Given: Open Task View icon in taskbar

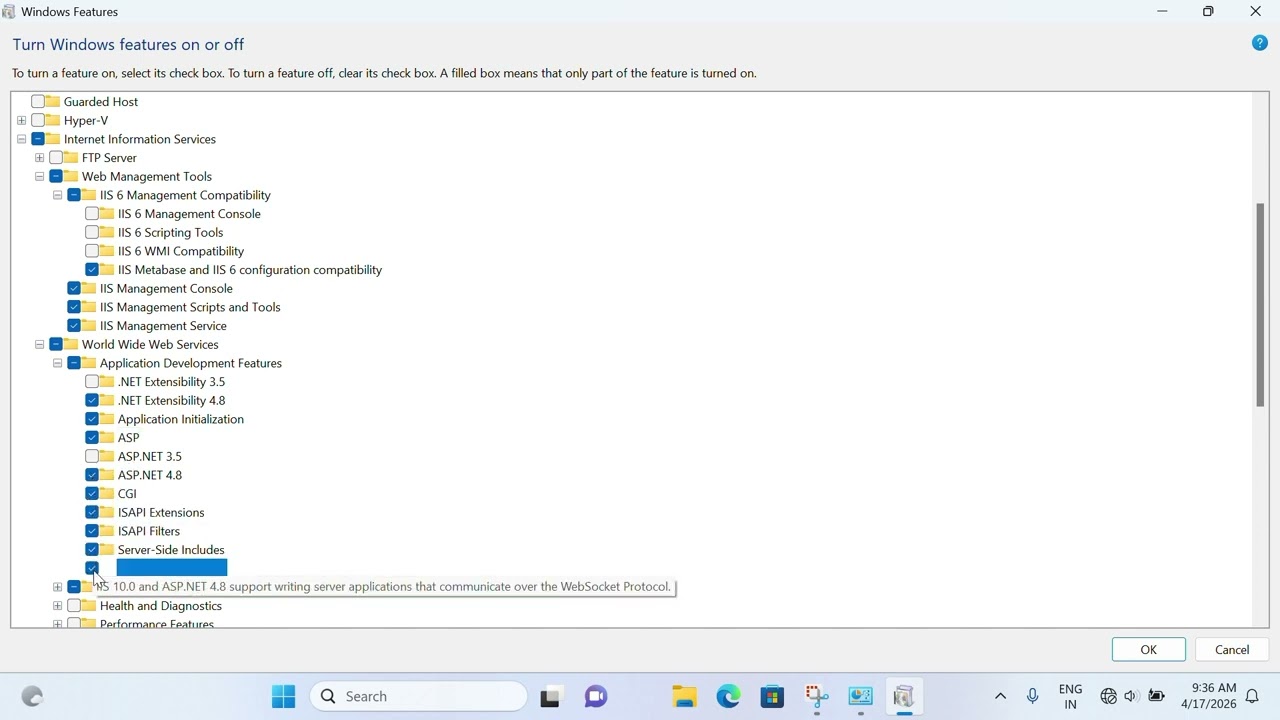Looking at the screenshot, I should 550,697.
